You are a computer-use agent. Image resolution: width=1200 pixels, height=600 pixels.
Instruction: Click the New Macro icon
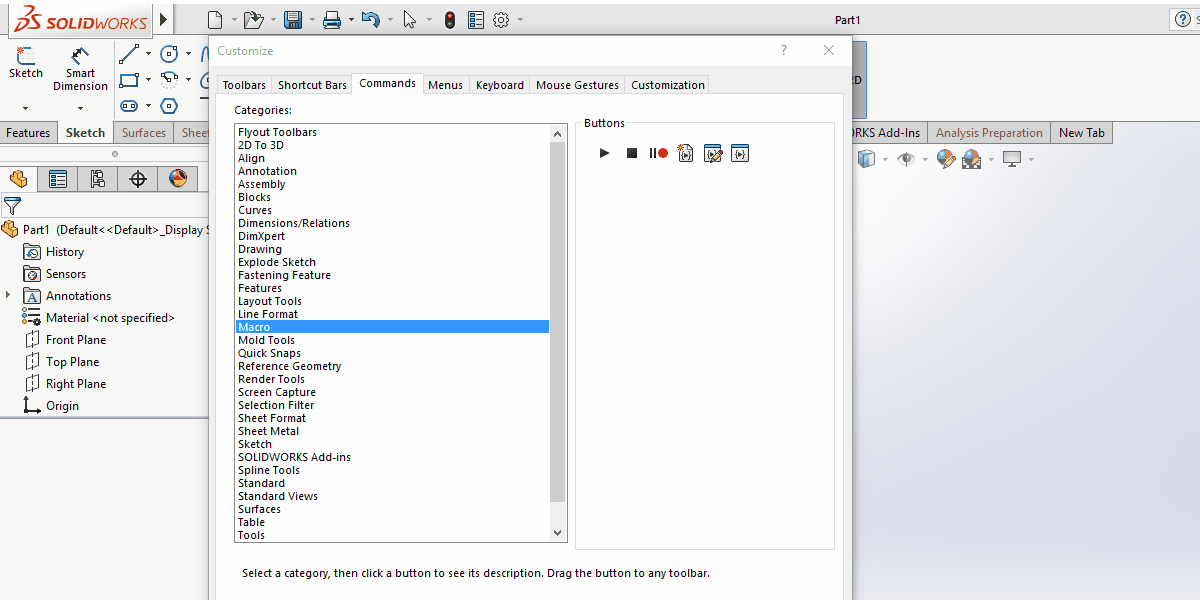(686, 153)
